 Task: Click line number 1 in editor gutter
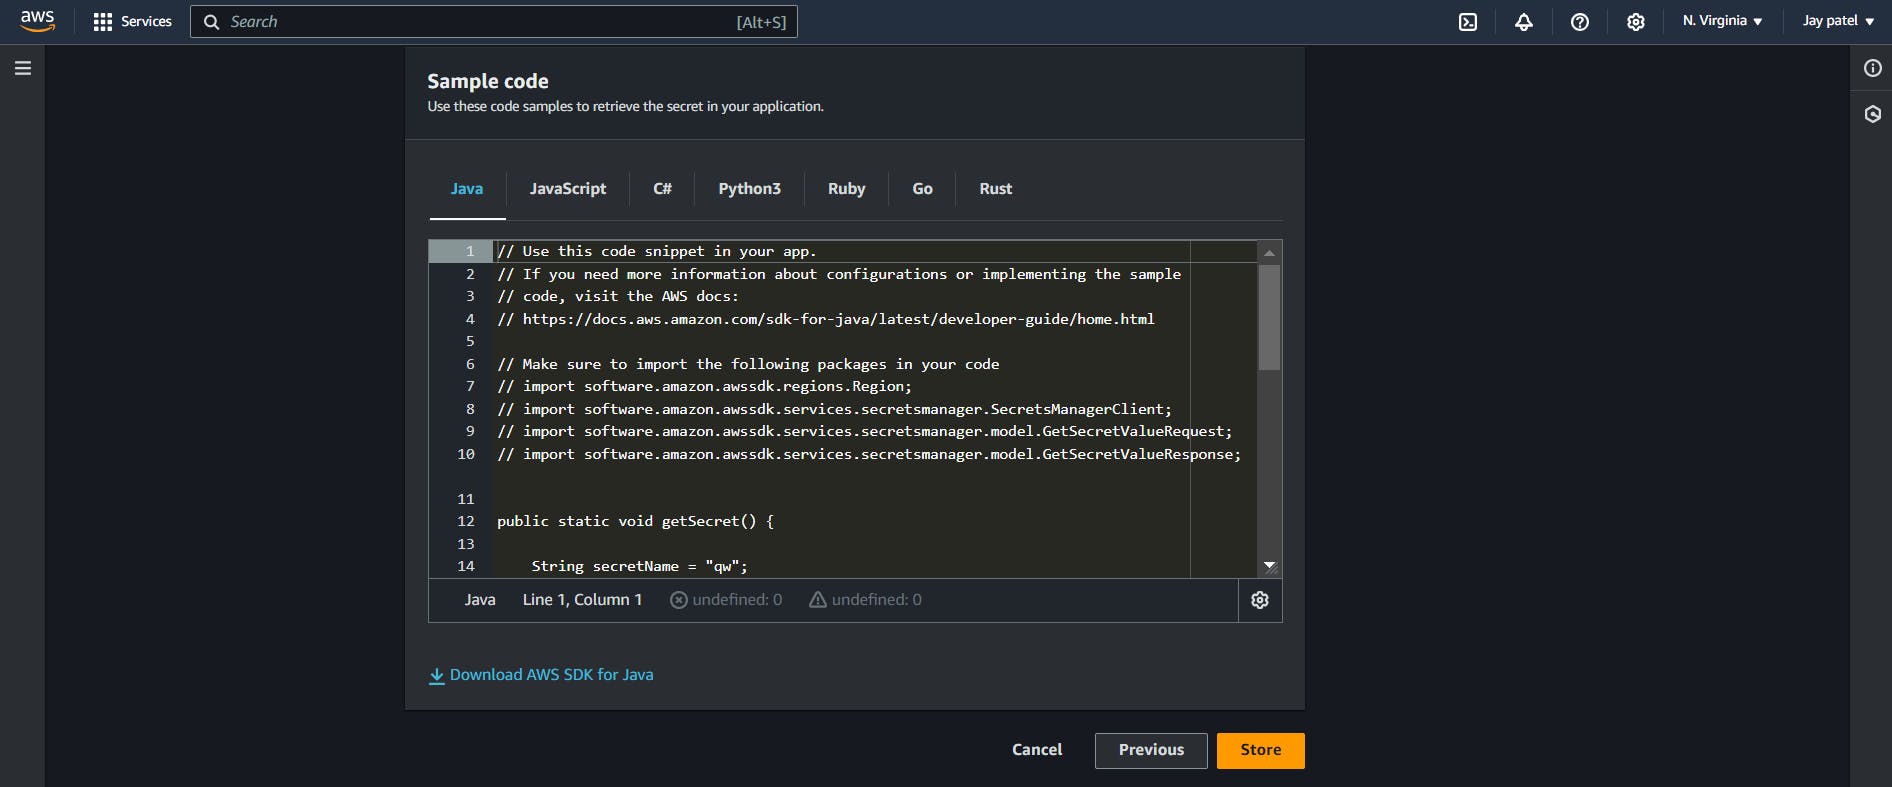click(x=469, y=252)
